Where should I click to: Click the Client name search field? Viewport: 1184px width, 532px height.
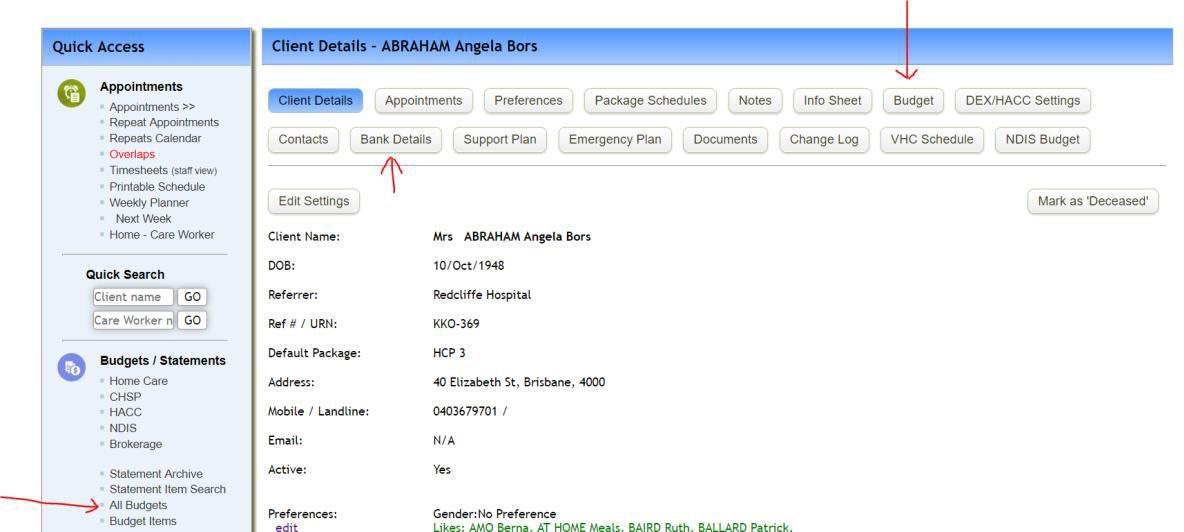[x=133, y=297]
